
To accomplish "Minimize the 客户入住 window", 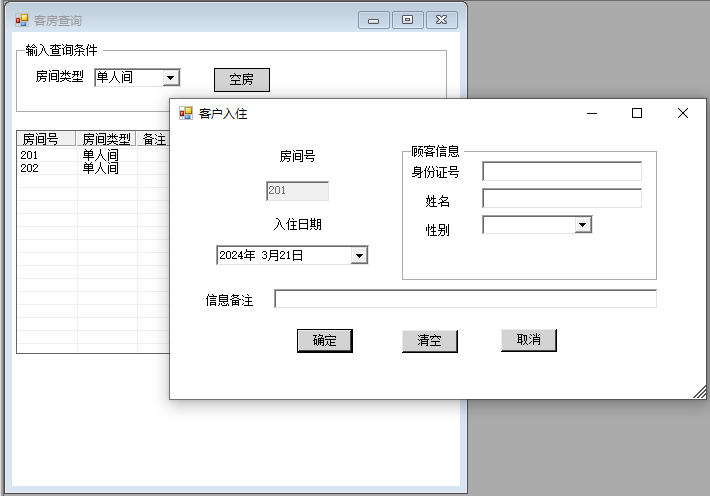I will tap(592, 113).
